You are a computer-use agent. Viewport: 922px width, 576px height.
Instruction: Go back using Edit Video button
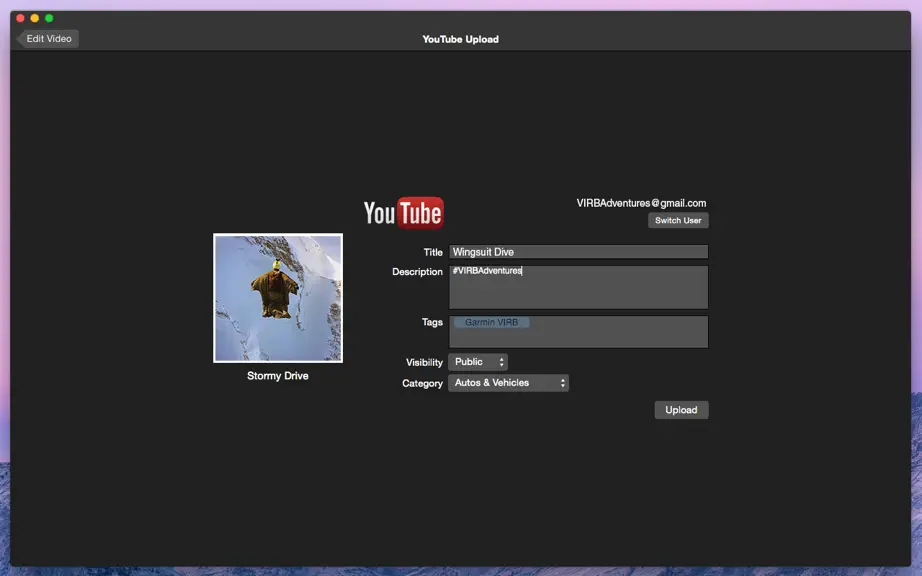48,39
